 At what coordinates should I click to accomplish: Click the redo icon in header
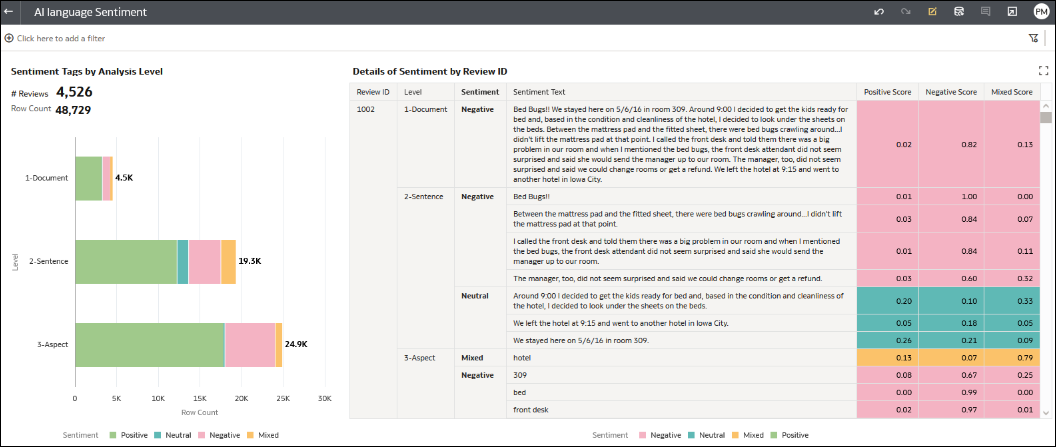coord(906,12)
